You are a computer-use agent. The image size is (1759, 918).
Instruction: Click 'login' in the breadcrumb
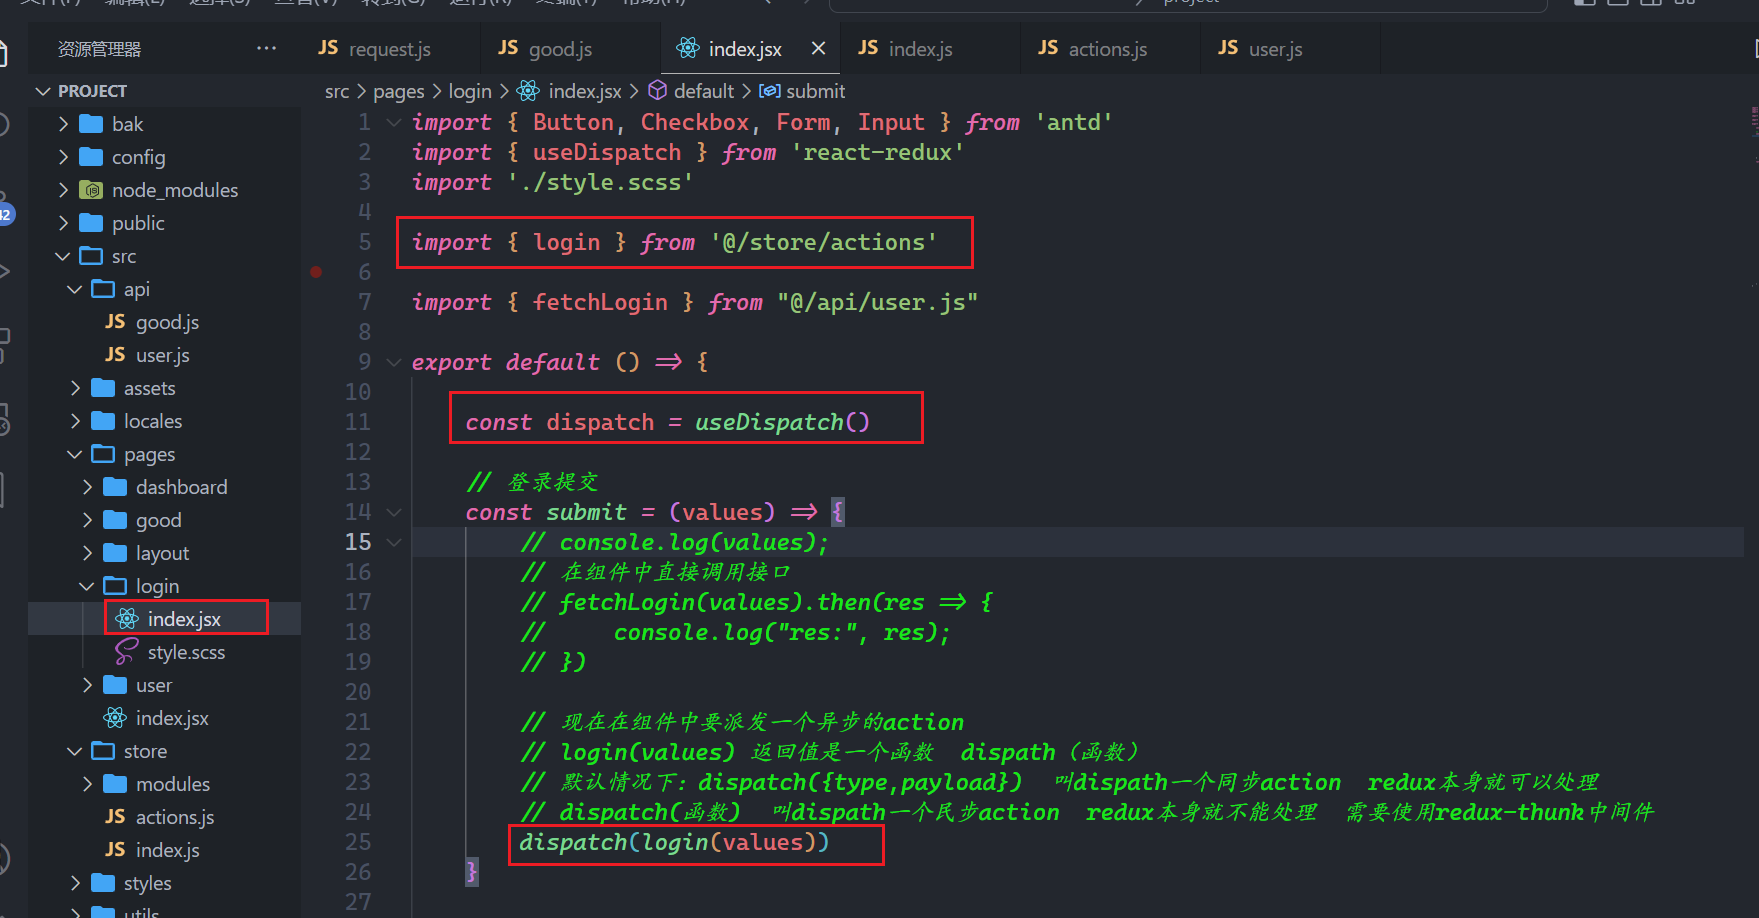pos(470,91)
